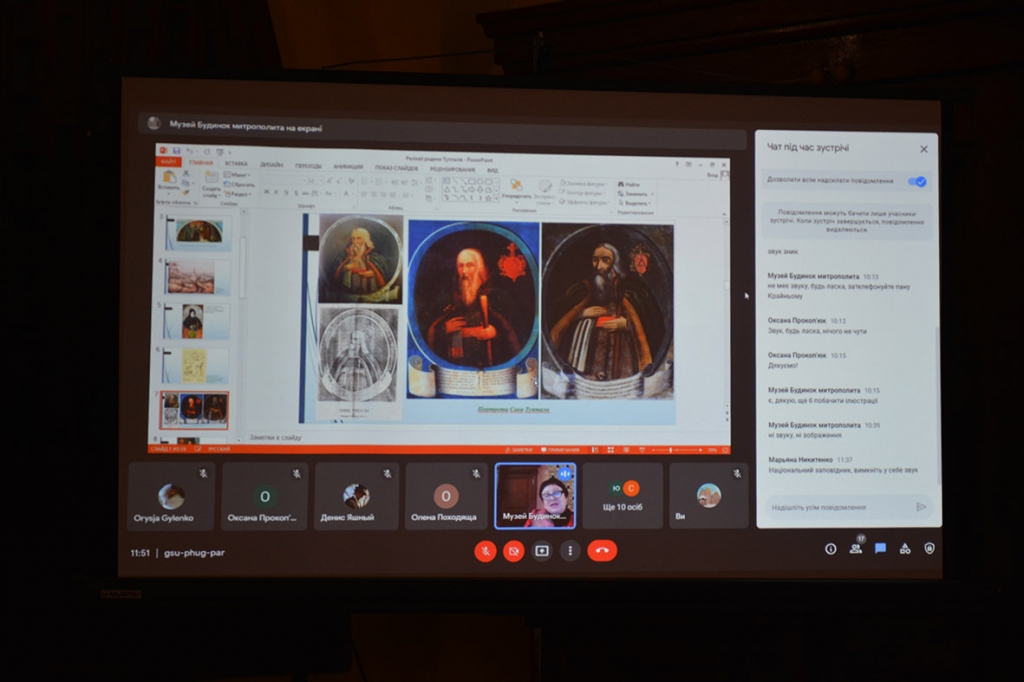The image size is (1024, 682).
Task: Select slide 7 thumbnail in slide panel
Action: coord(195,410)
